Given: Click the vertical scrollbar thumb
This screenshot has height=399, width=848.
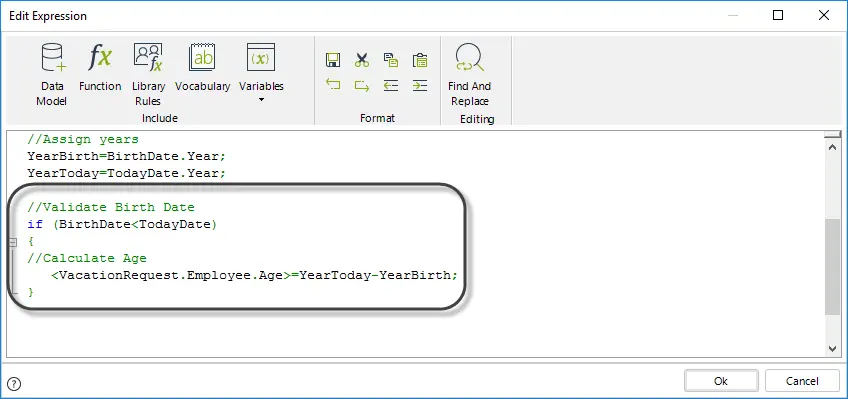Looking at the screenshot, I should 833,267.
